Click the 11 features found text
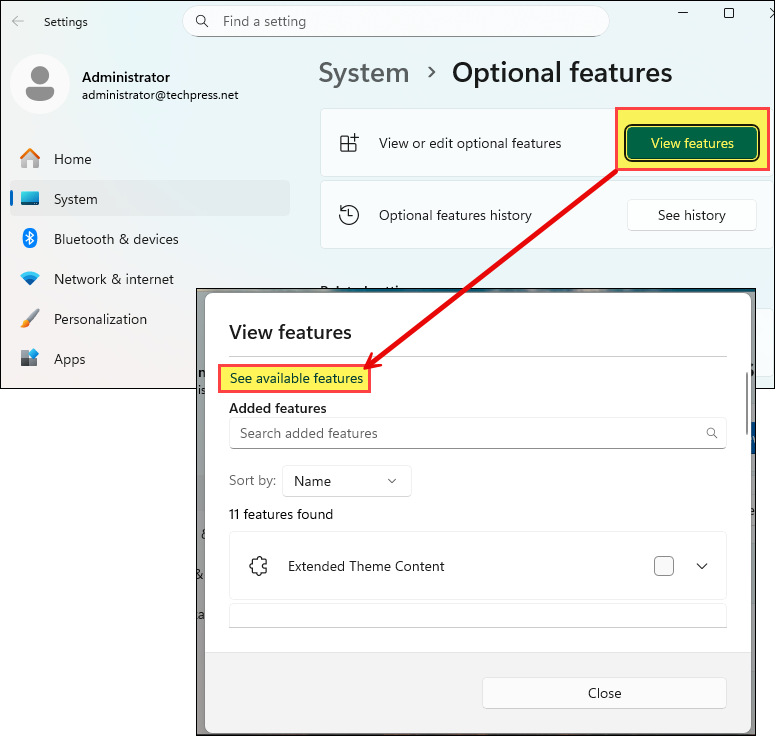Image resolution: width=775 pixels, height=736 pixels. [x=281, y=515]
